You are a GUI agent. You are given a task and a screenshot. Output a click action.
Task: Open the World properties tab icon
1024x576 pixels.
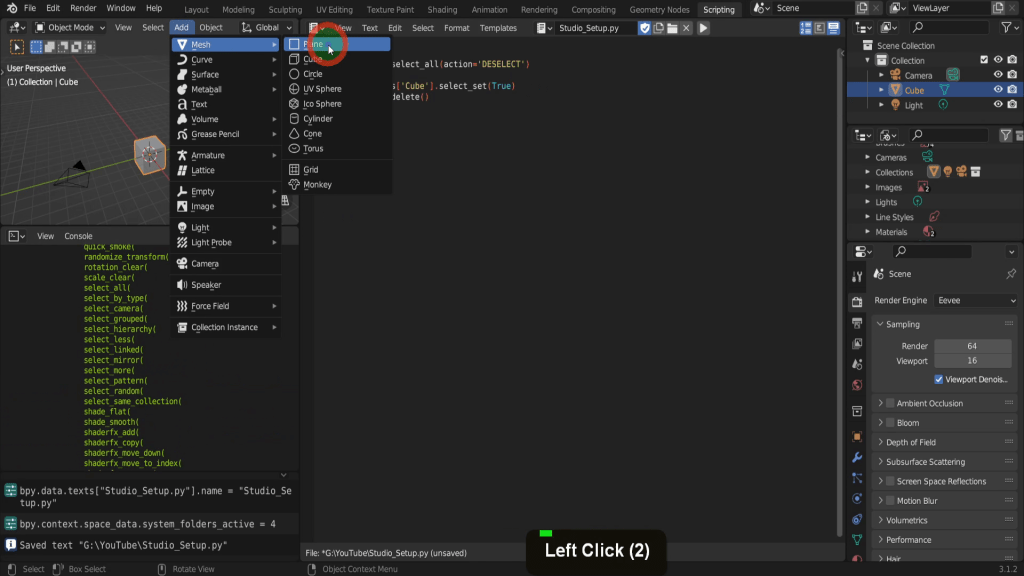click(857, 385)
